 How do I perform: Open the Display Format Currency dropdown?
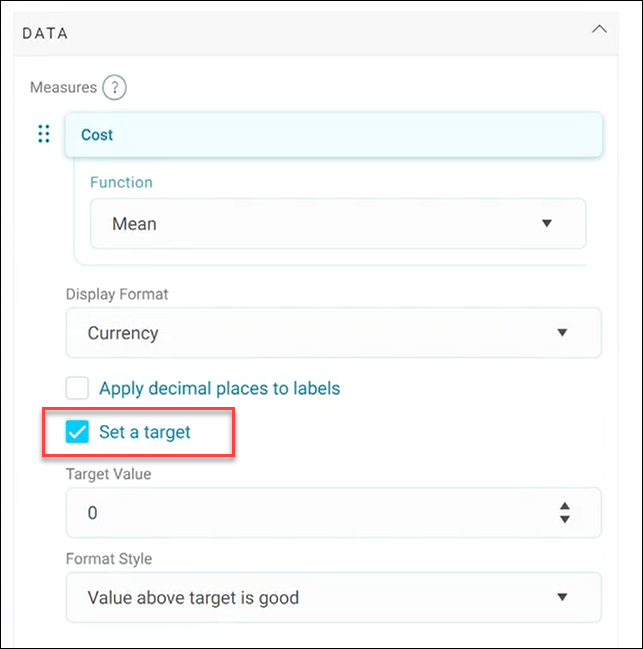[x=333, y=333]
